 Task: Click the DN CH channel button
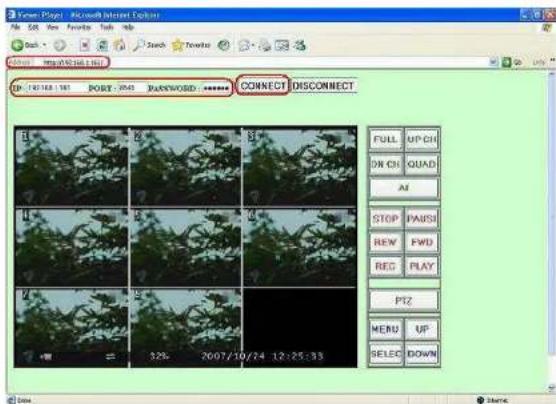(x=386, y=164)
